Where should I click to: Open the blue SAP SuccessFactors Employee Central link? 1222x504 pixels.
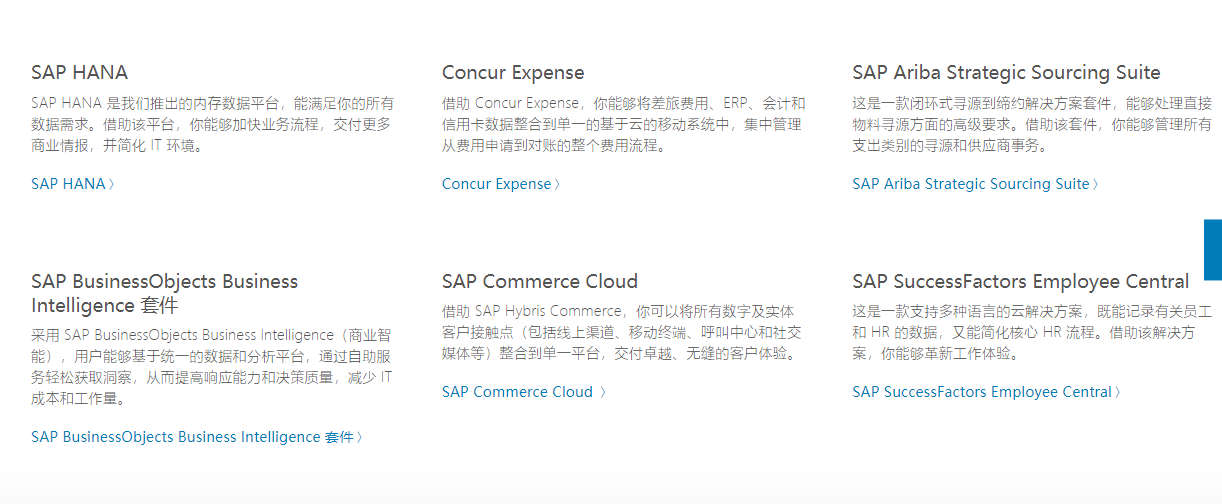click(981, 392)
